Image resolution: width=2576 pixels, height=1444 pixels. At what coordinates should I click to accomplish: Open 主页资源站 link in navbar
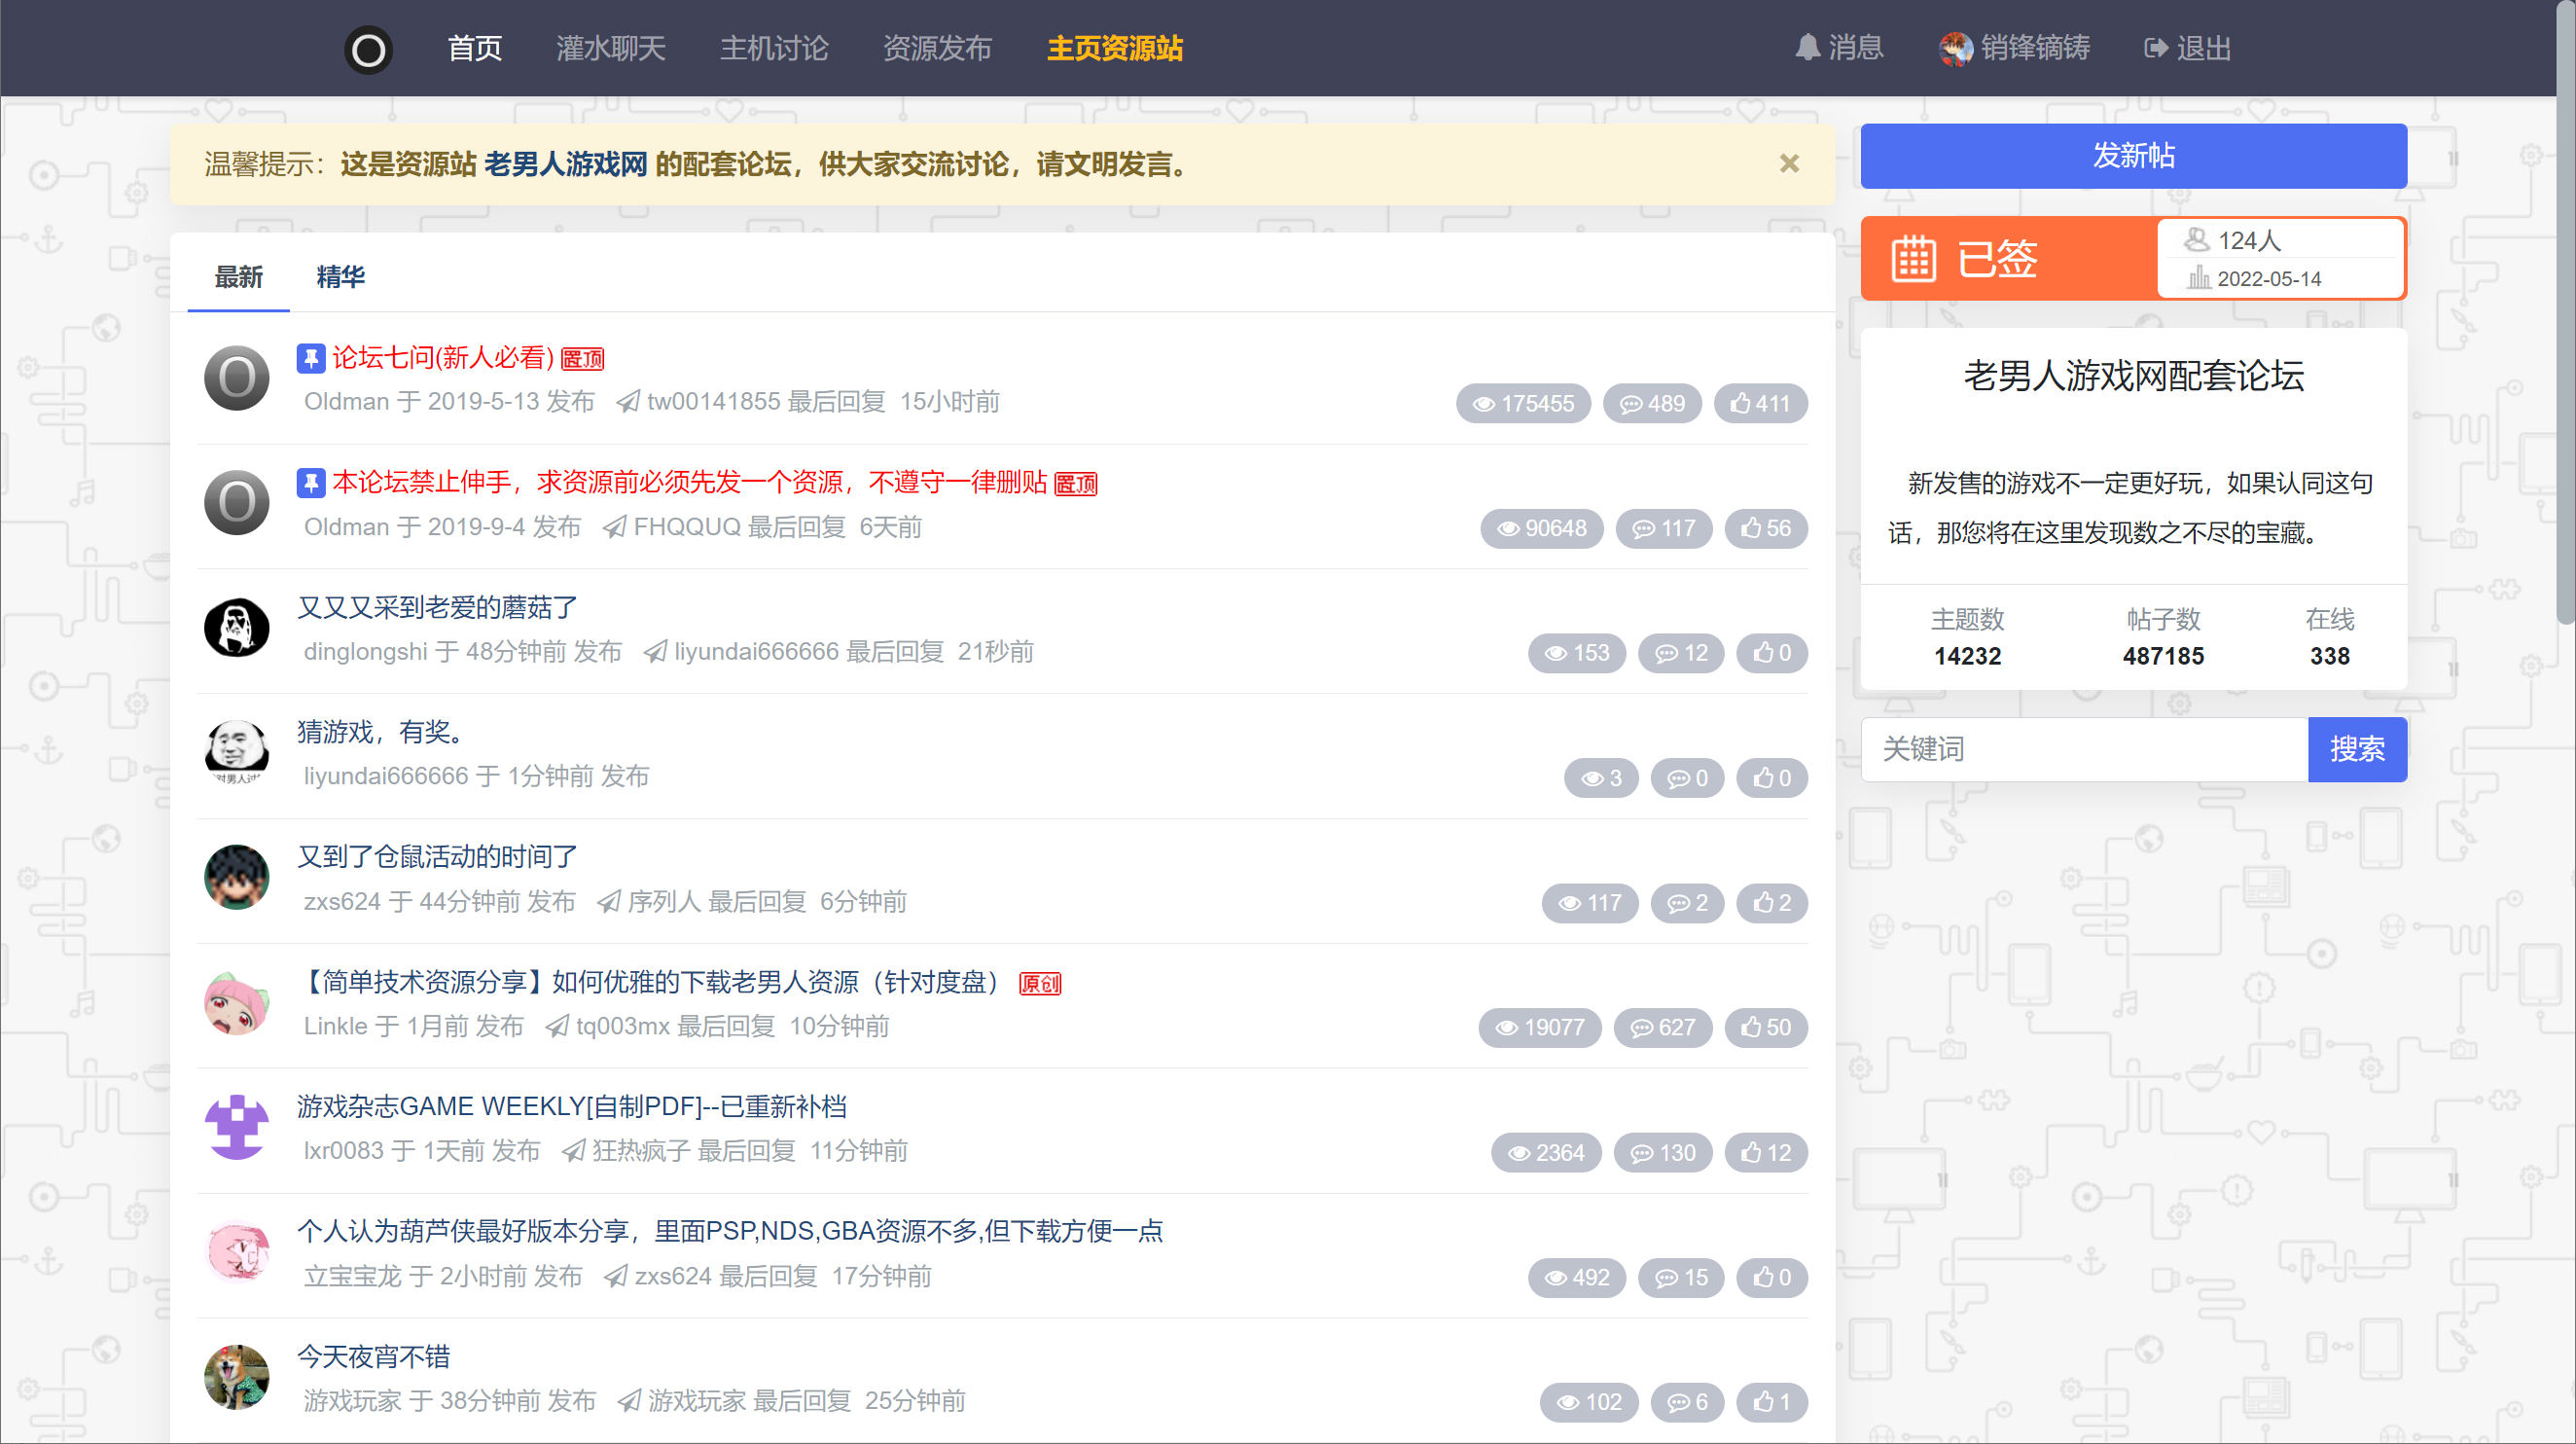[x=1115, y=48]
